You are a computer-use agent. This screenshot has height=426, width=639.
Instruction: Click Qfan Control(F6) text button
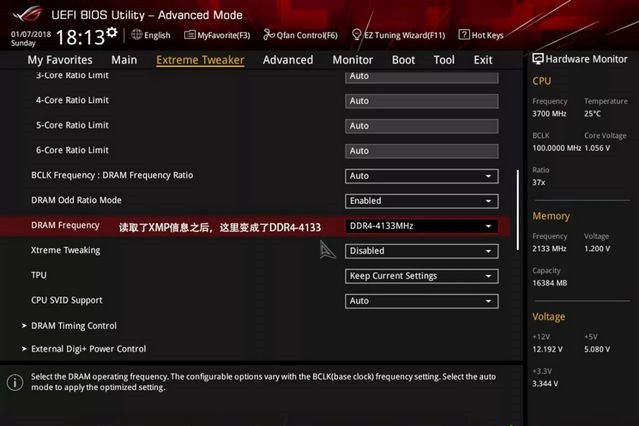(307, 35)
